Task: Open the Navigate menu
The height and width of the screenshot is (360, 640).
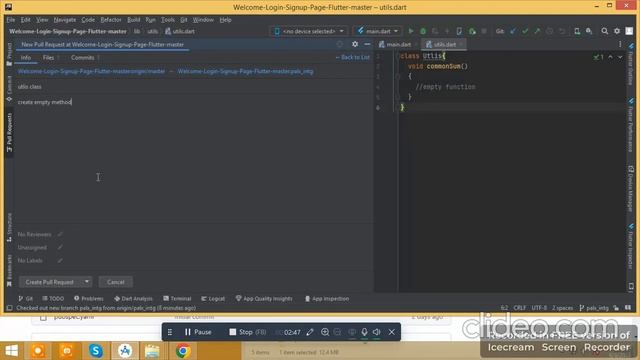Action: (x=64, y=20)
